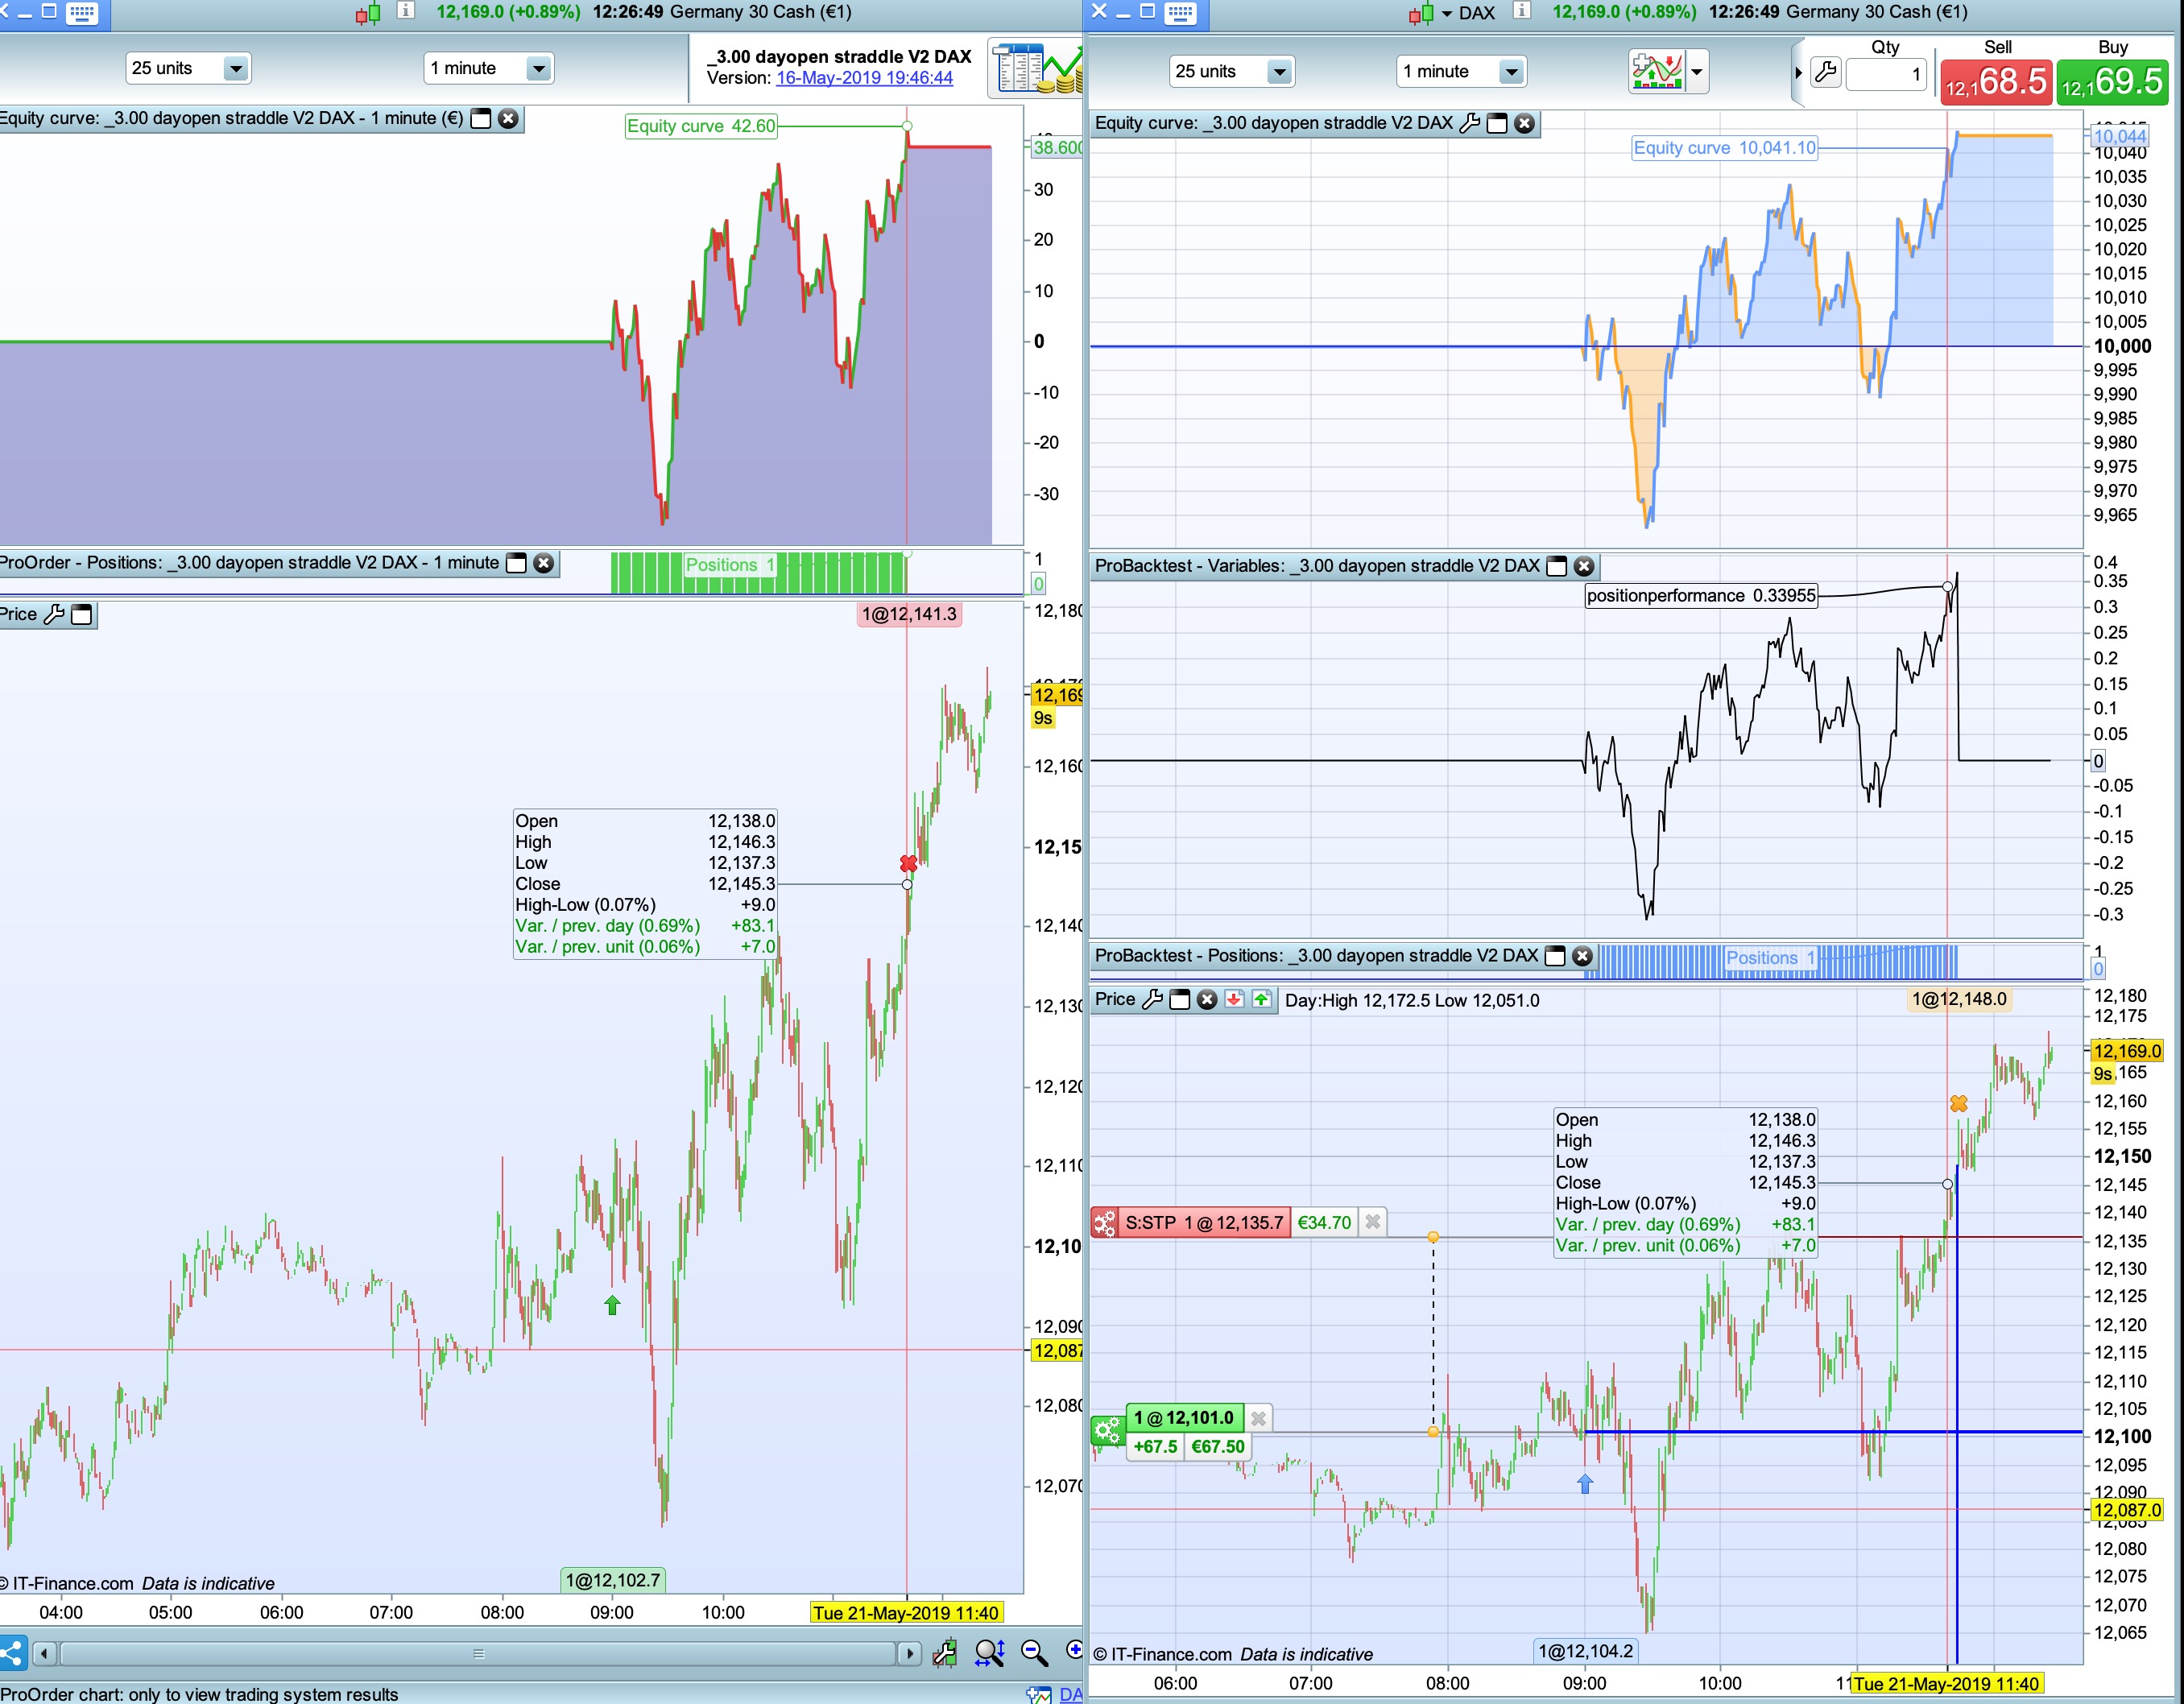The width and height of the screenshot is (2184, 1704).
Task: Open the wrench settings next to Qty
Action: tap(1825, 72)
